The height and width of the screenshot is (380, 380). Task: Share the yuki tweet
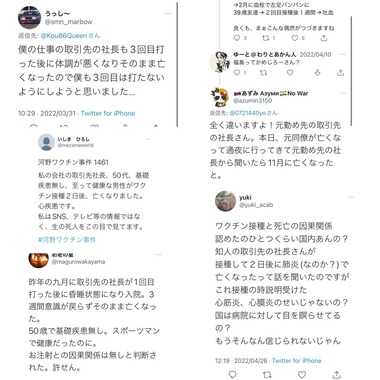click(x=337, y=375)
